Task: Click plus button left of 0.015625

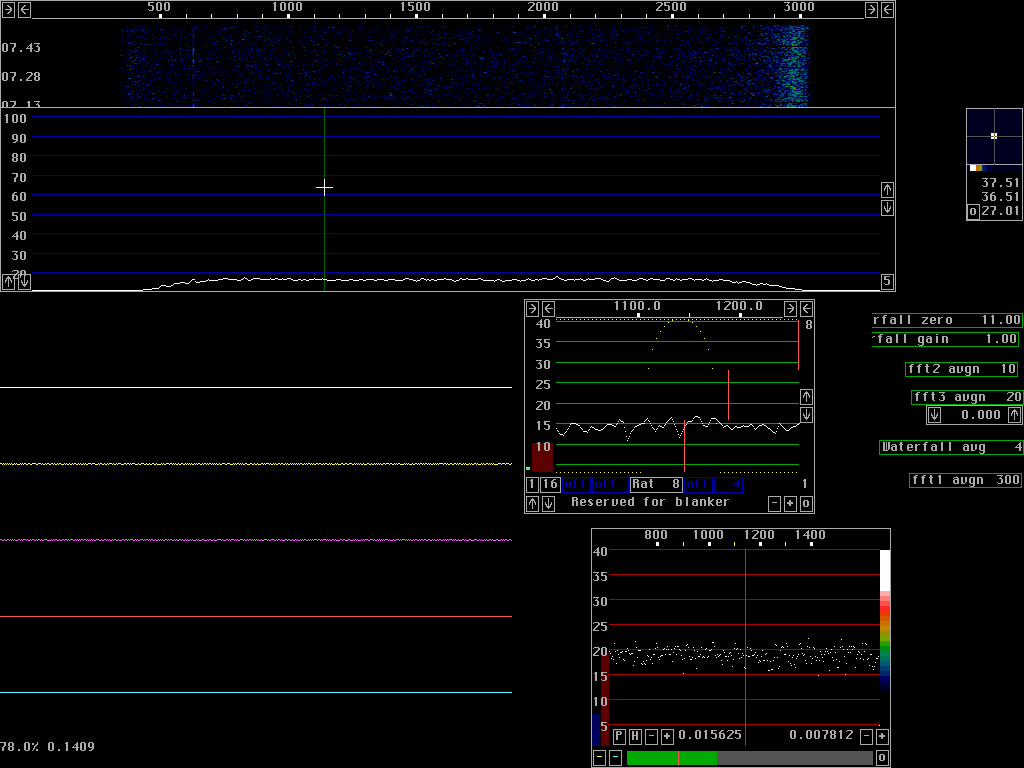Action: coord(667,737)
